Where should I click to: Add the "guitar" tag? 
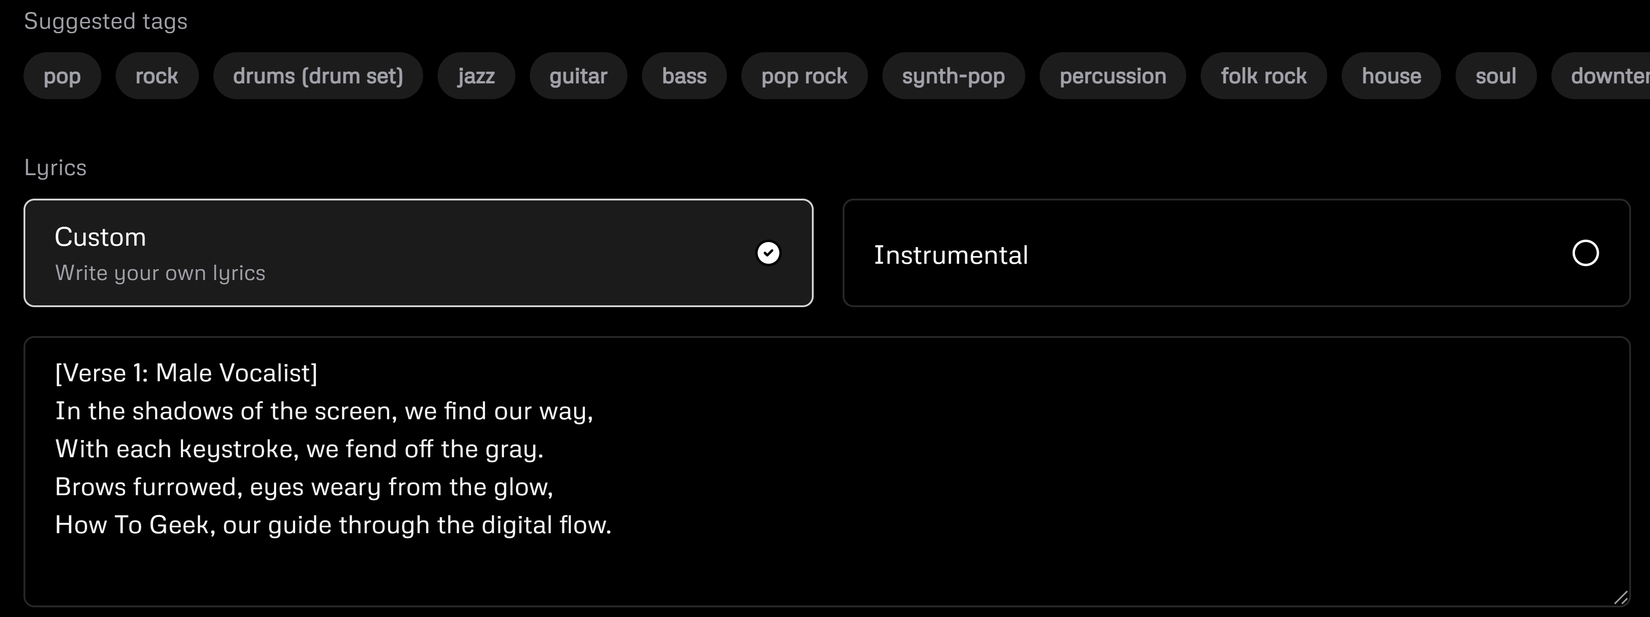(x=578, y=75)
